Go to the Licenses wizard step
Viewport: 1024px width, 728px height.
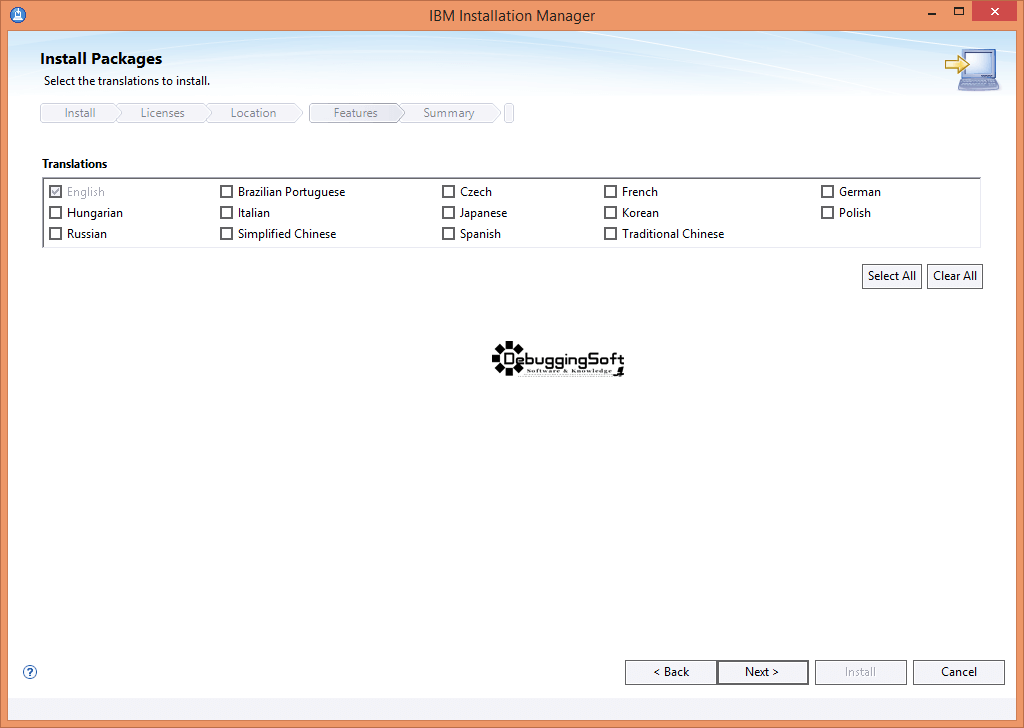tap(162, 113)
